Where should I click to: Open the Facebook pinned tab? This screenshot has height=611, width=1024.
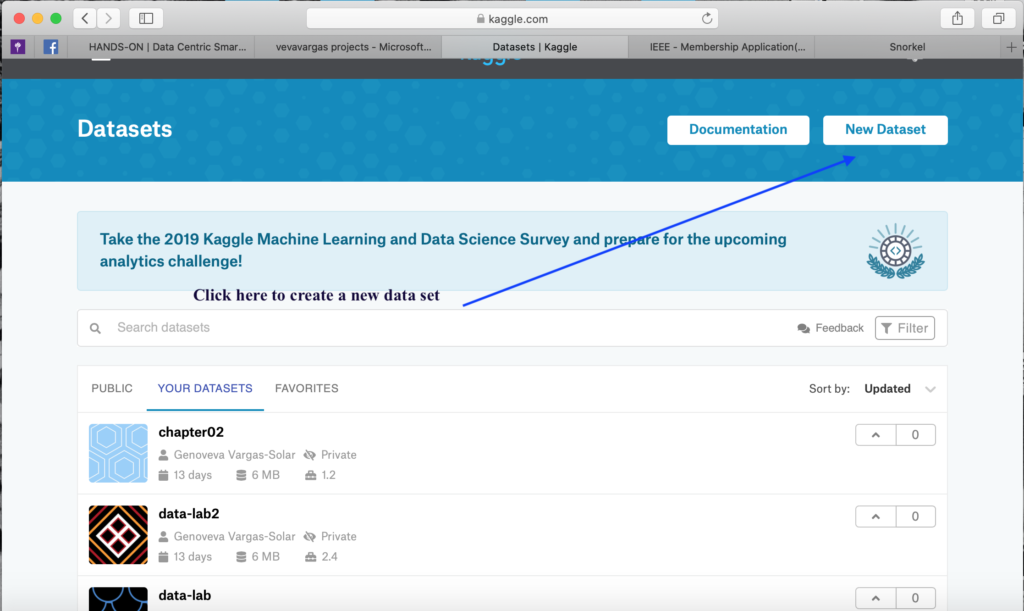tap(50, 47)
